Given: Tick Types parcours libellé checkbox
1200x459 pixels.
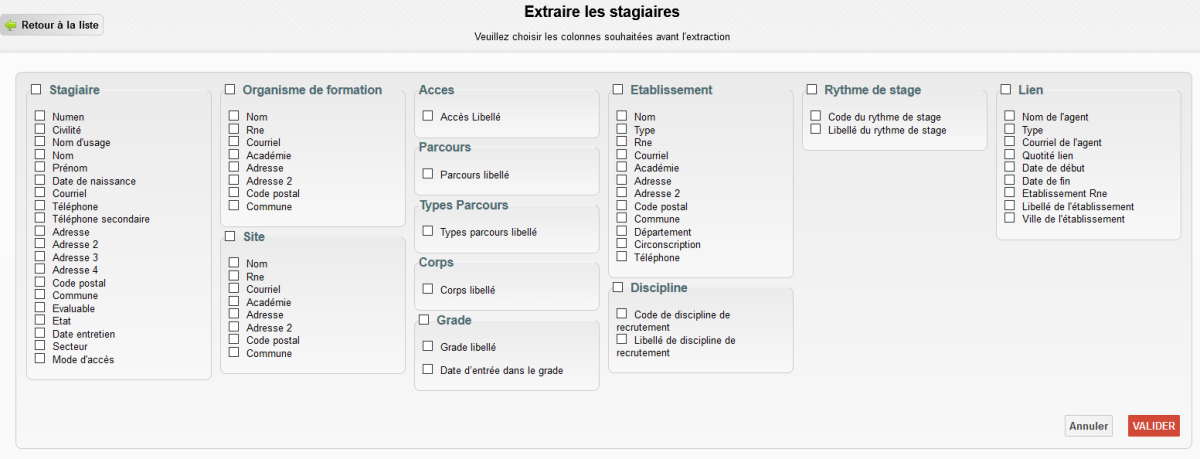Looking at the screenshot, I should pos(428,231).
